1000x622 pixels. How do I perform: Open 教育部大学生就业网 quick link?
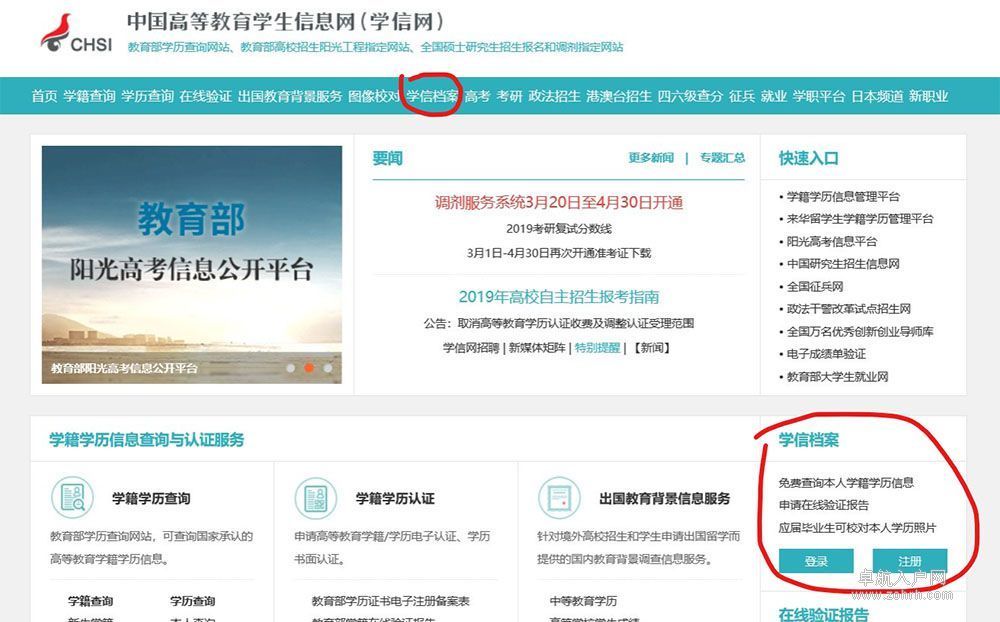click(x=837, y=376)
